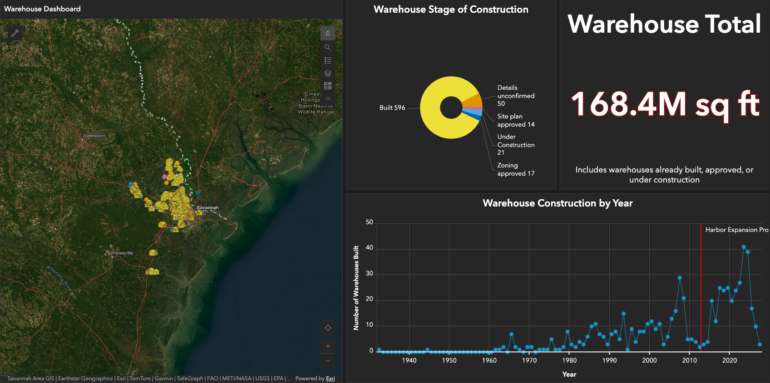
Task: Click the 'Warehouse Total' heading
Action: 664,24
